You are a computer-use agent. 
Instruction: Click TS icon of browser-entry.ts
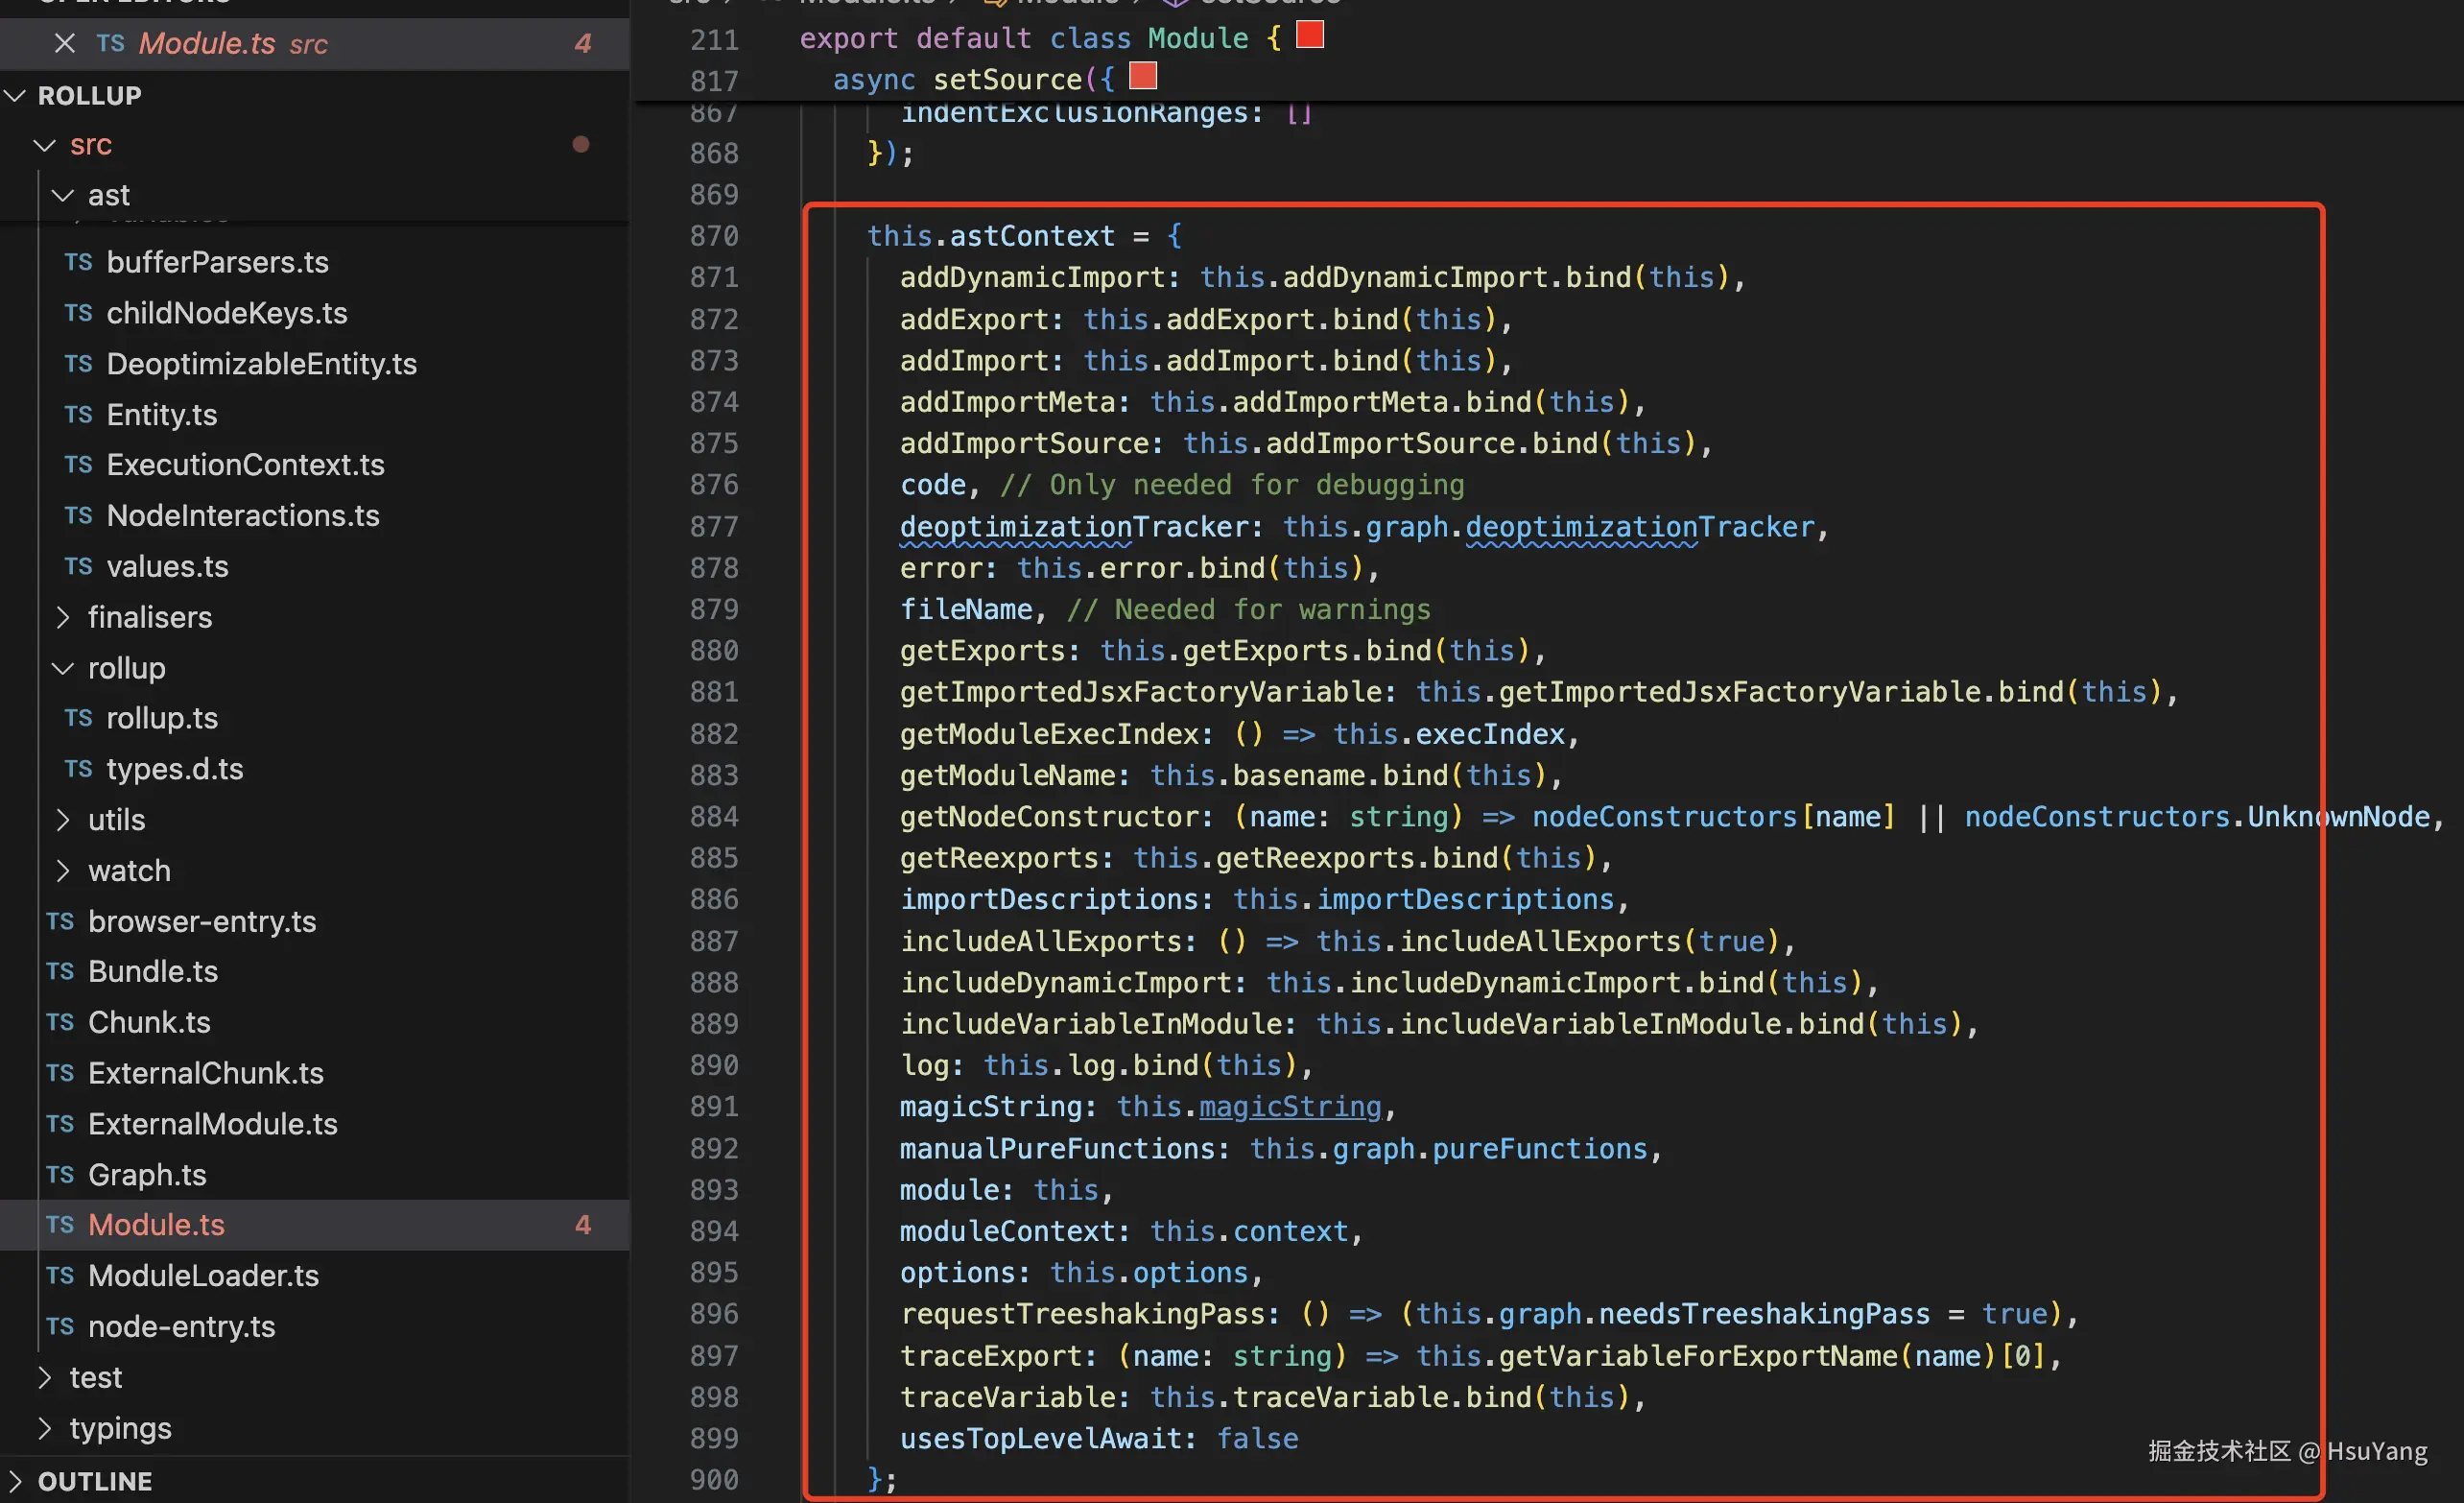coord(60,921)
